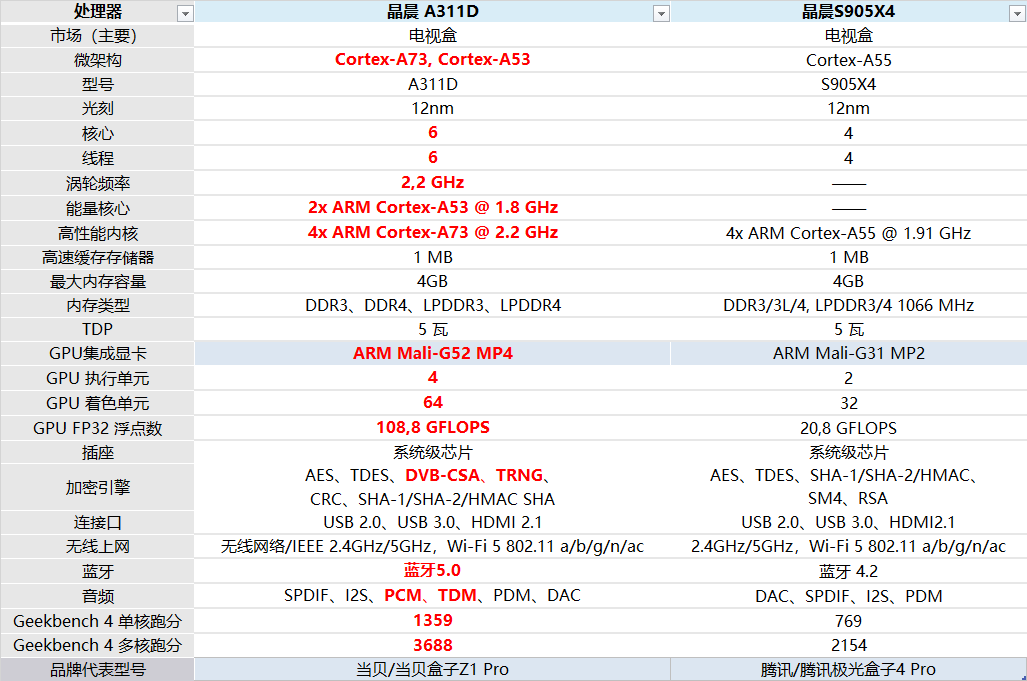Click the 品牌代表型号 row label
The image size is (1027, 681).
pos(97,669)
